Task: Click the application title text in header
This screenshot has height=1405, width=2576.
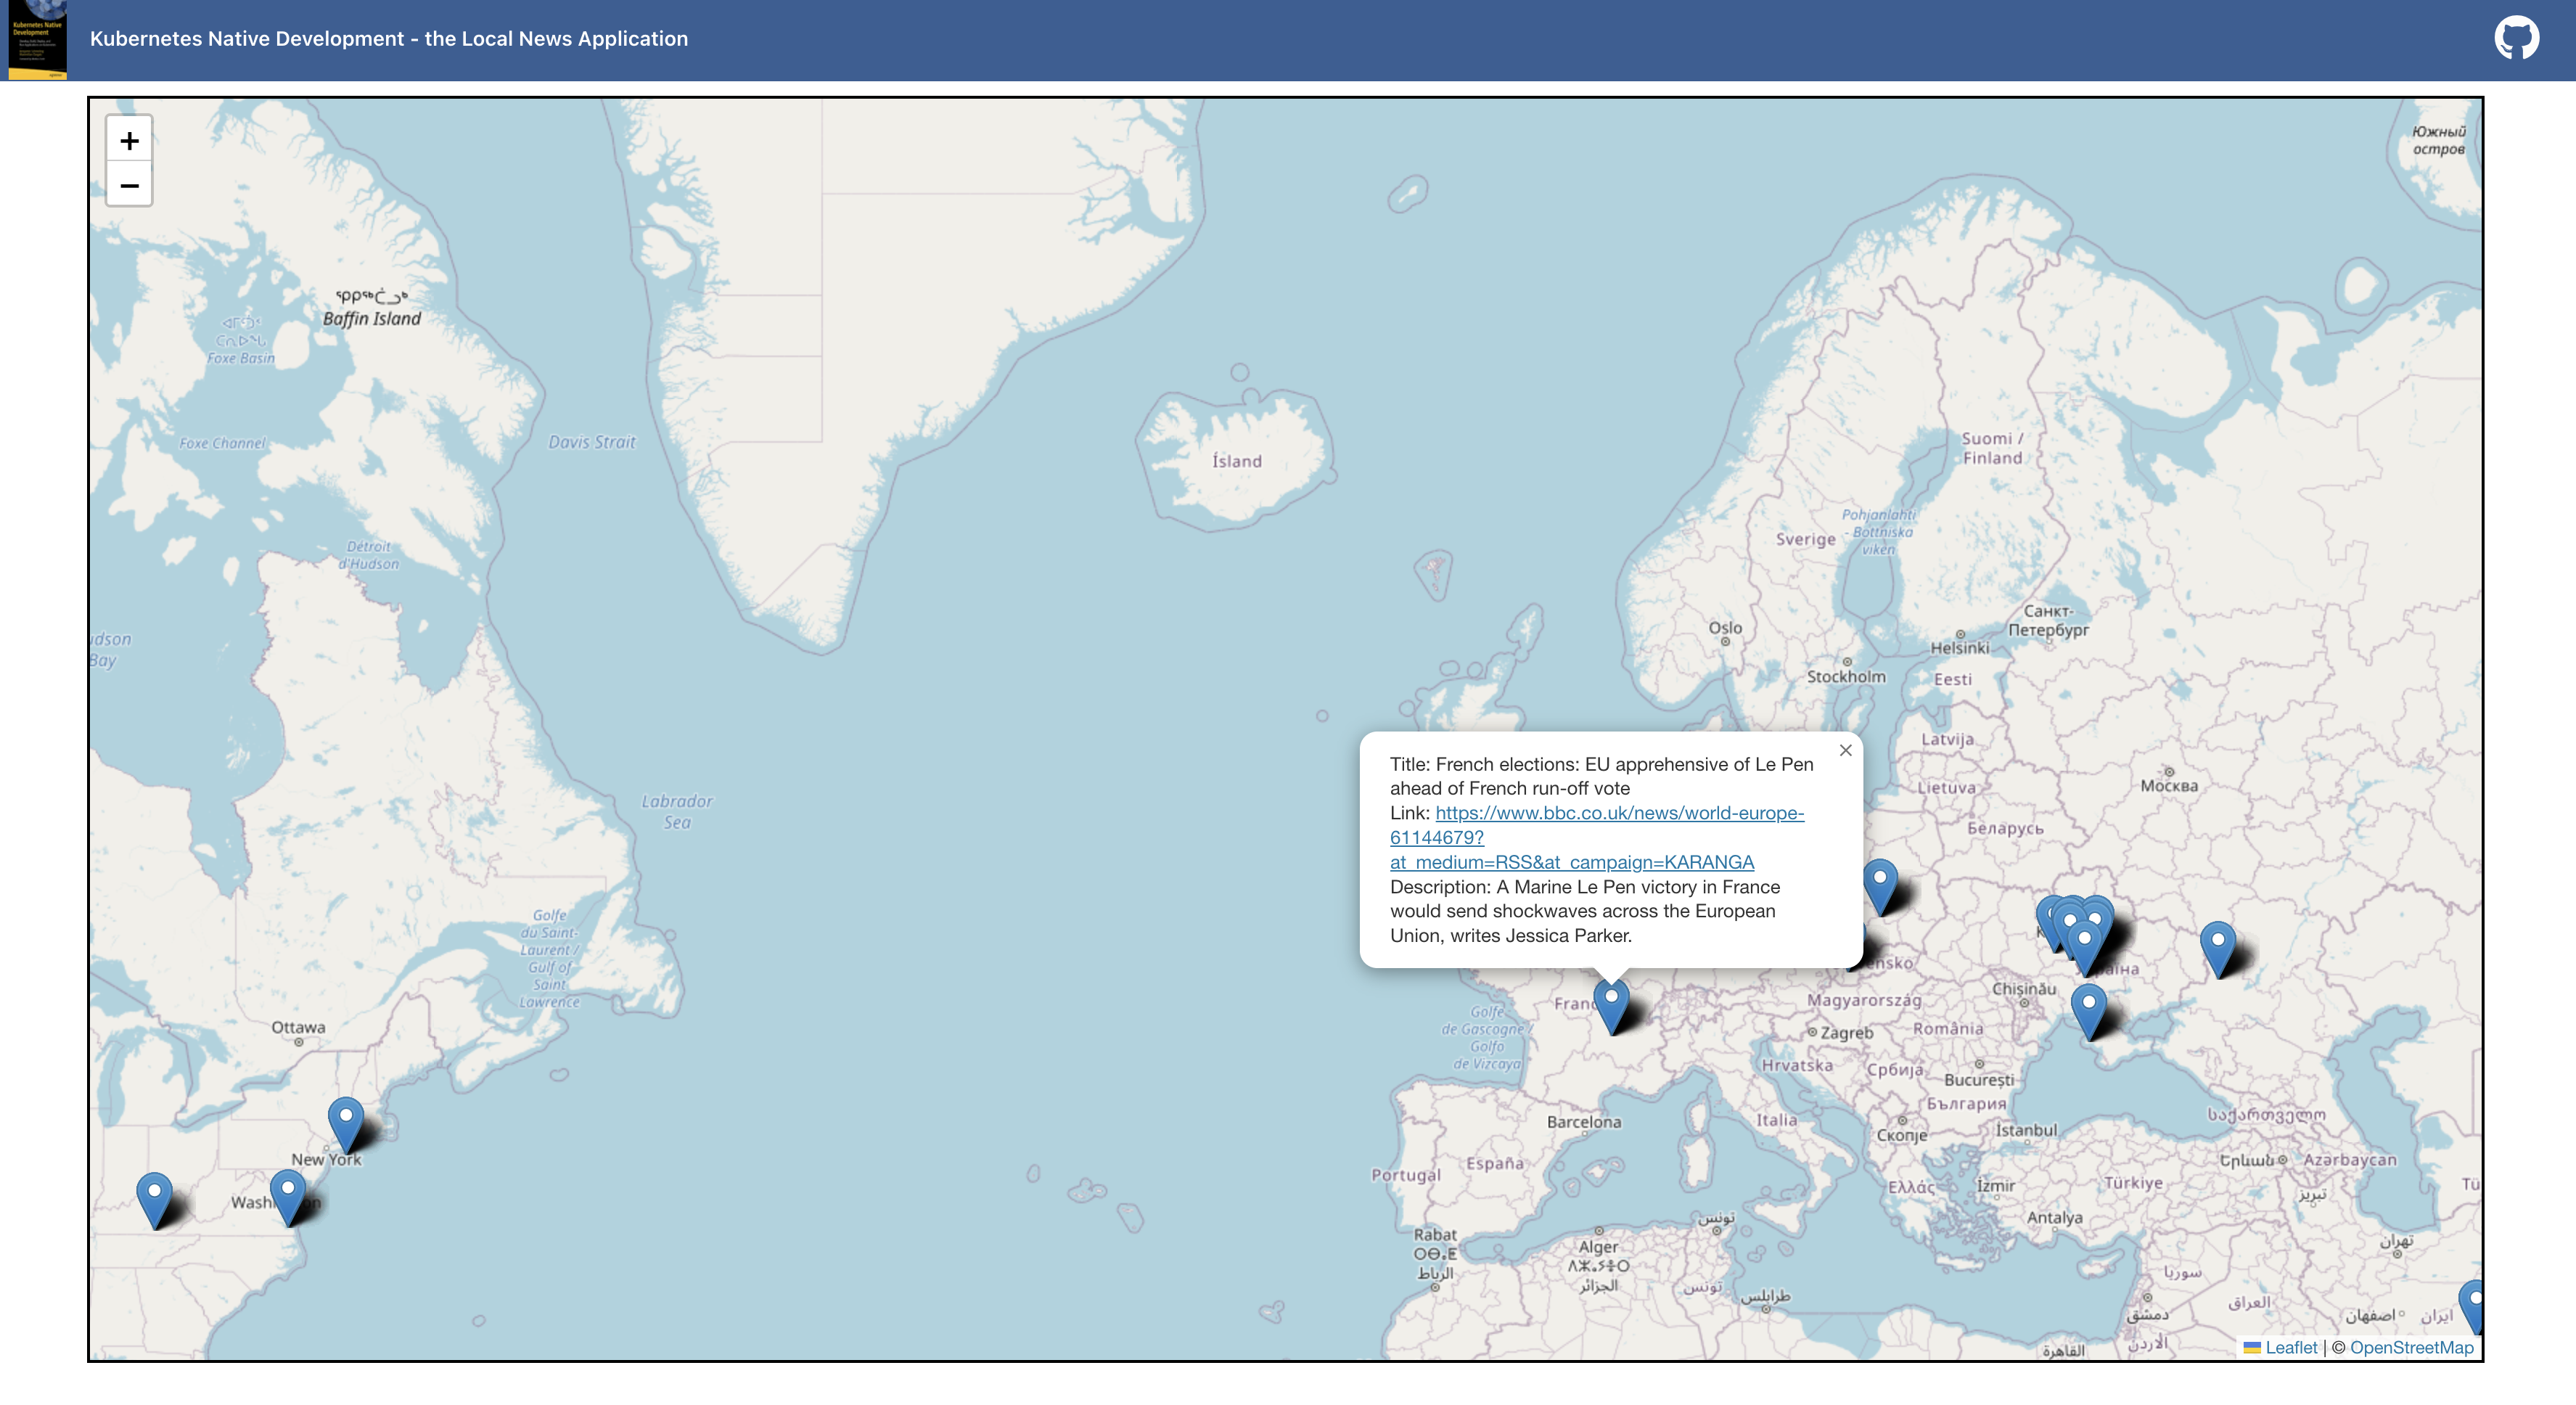Action: 389,39
